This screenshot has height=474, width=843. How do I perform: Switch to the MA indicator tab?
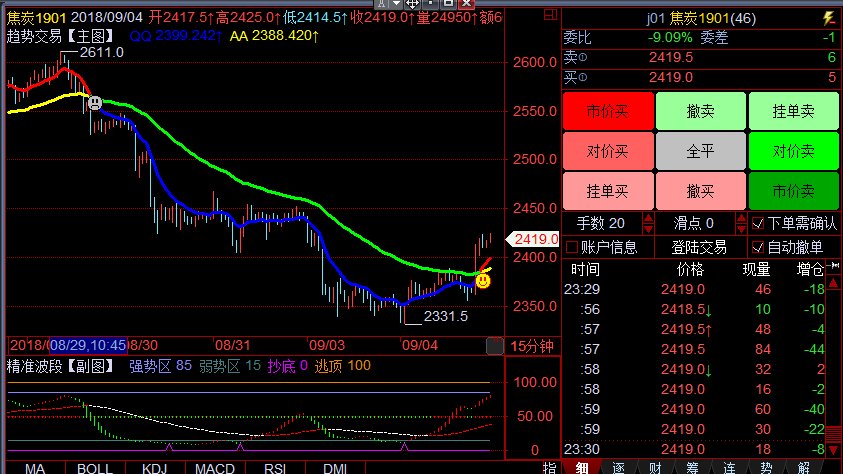click(x=35, y=468)
